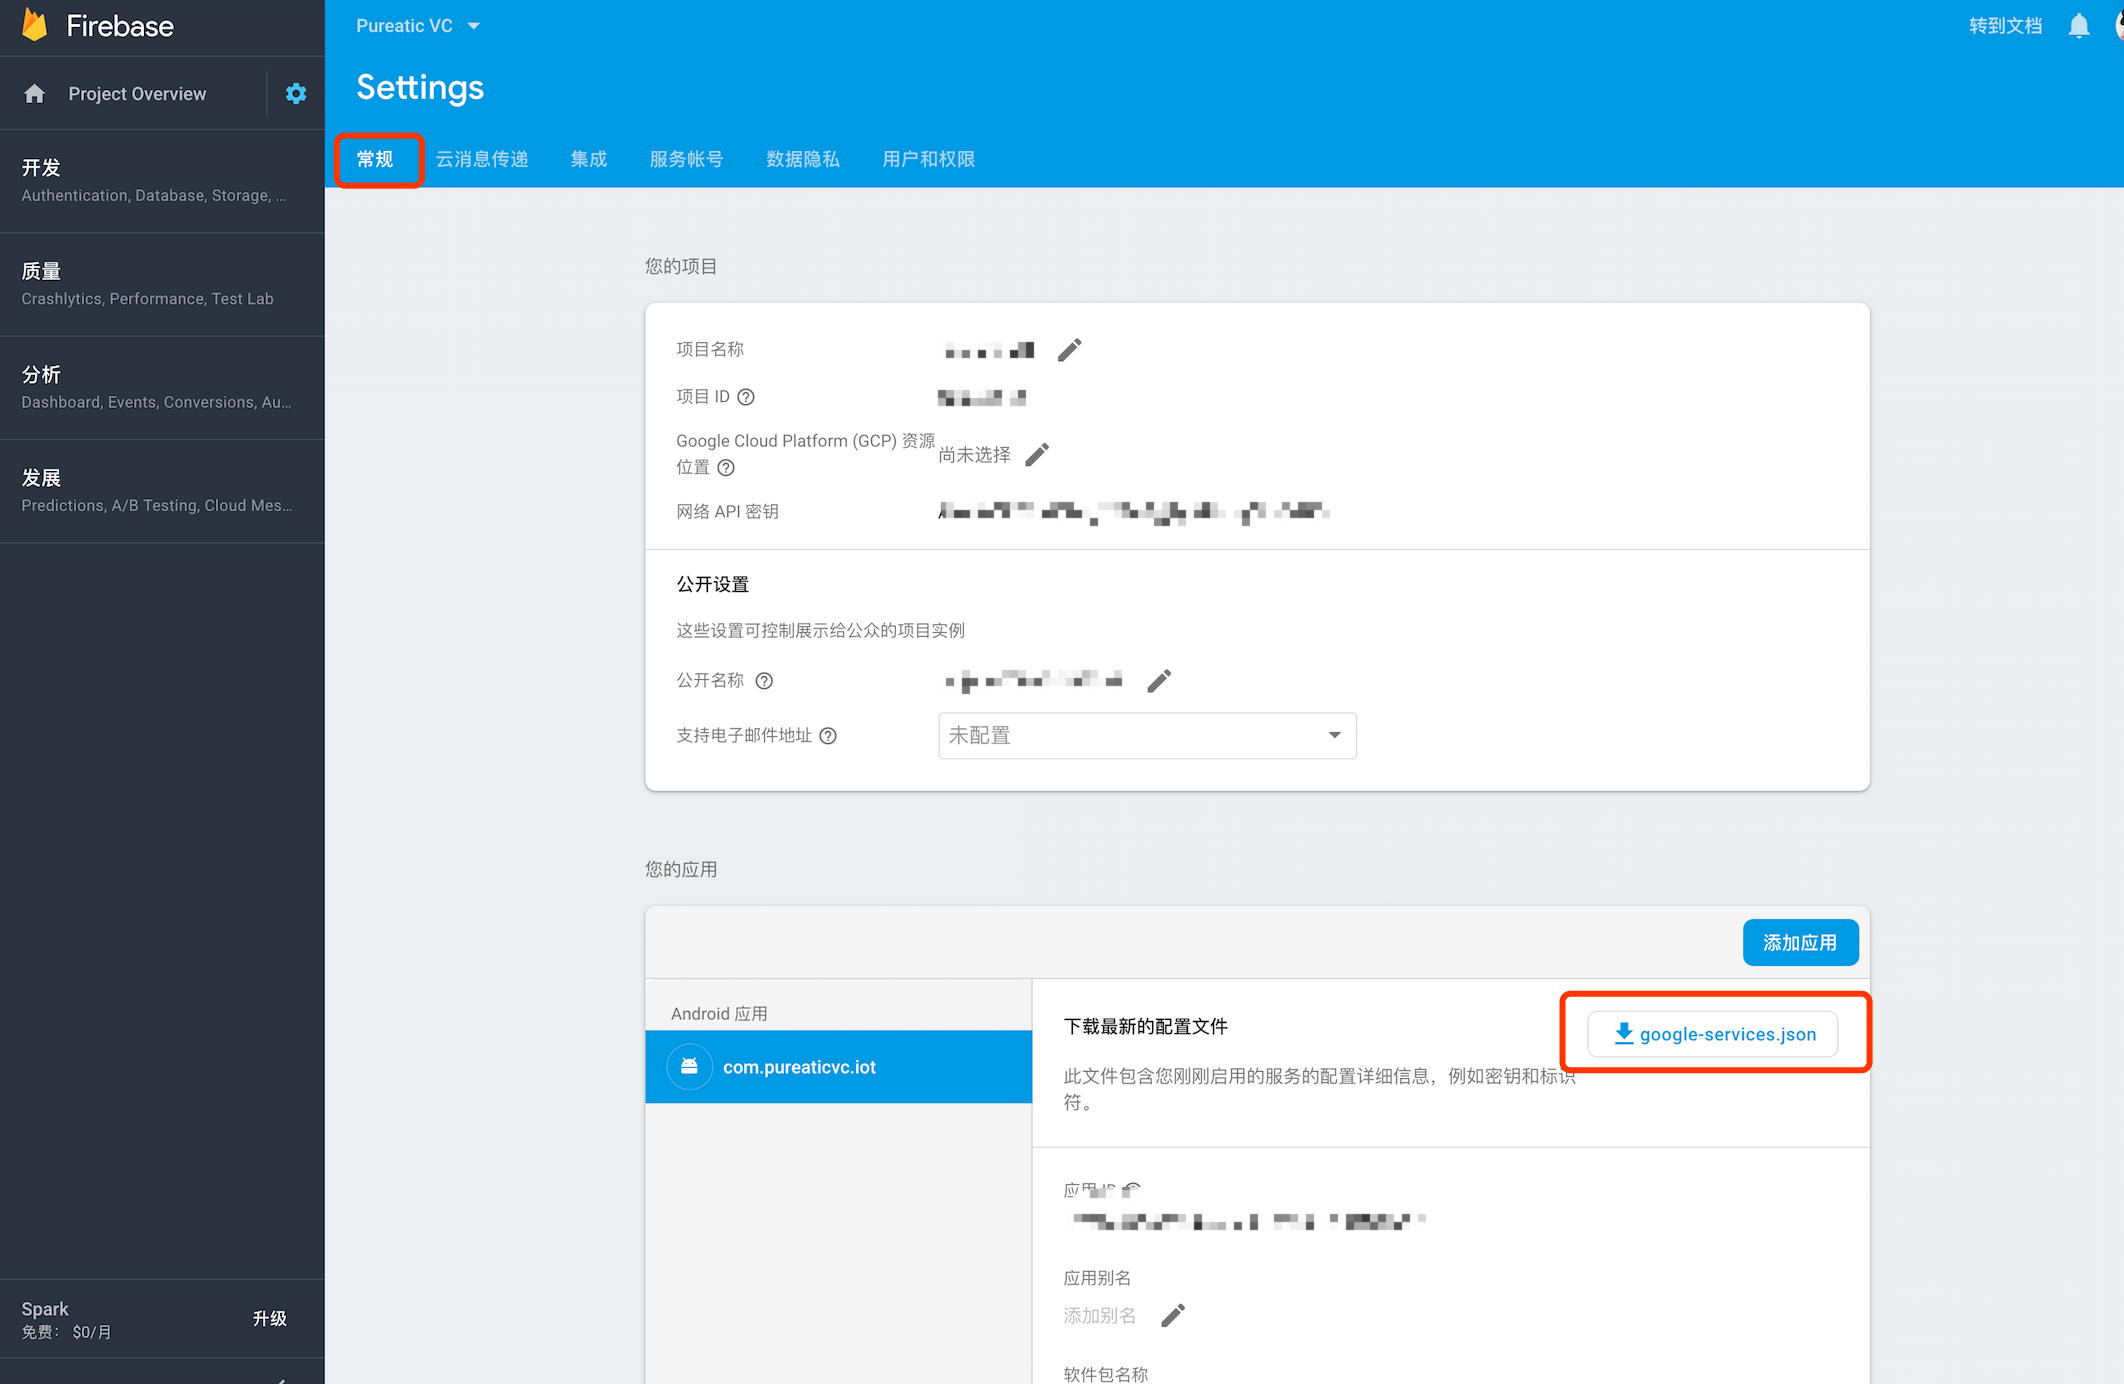This screenshot has width=2124, height=1384.
Task: Switch to the 集成 tab
Action: pyautogui.click(x=589, y=159)
